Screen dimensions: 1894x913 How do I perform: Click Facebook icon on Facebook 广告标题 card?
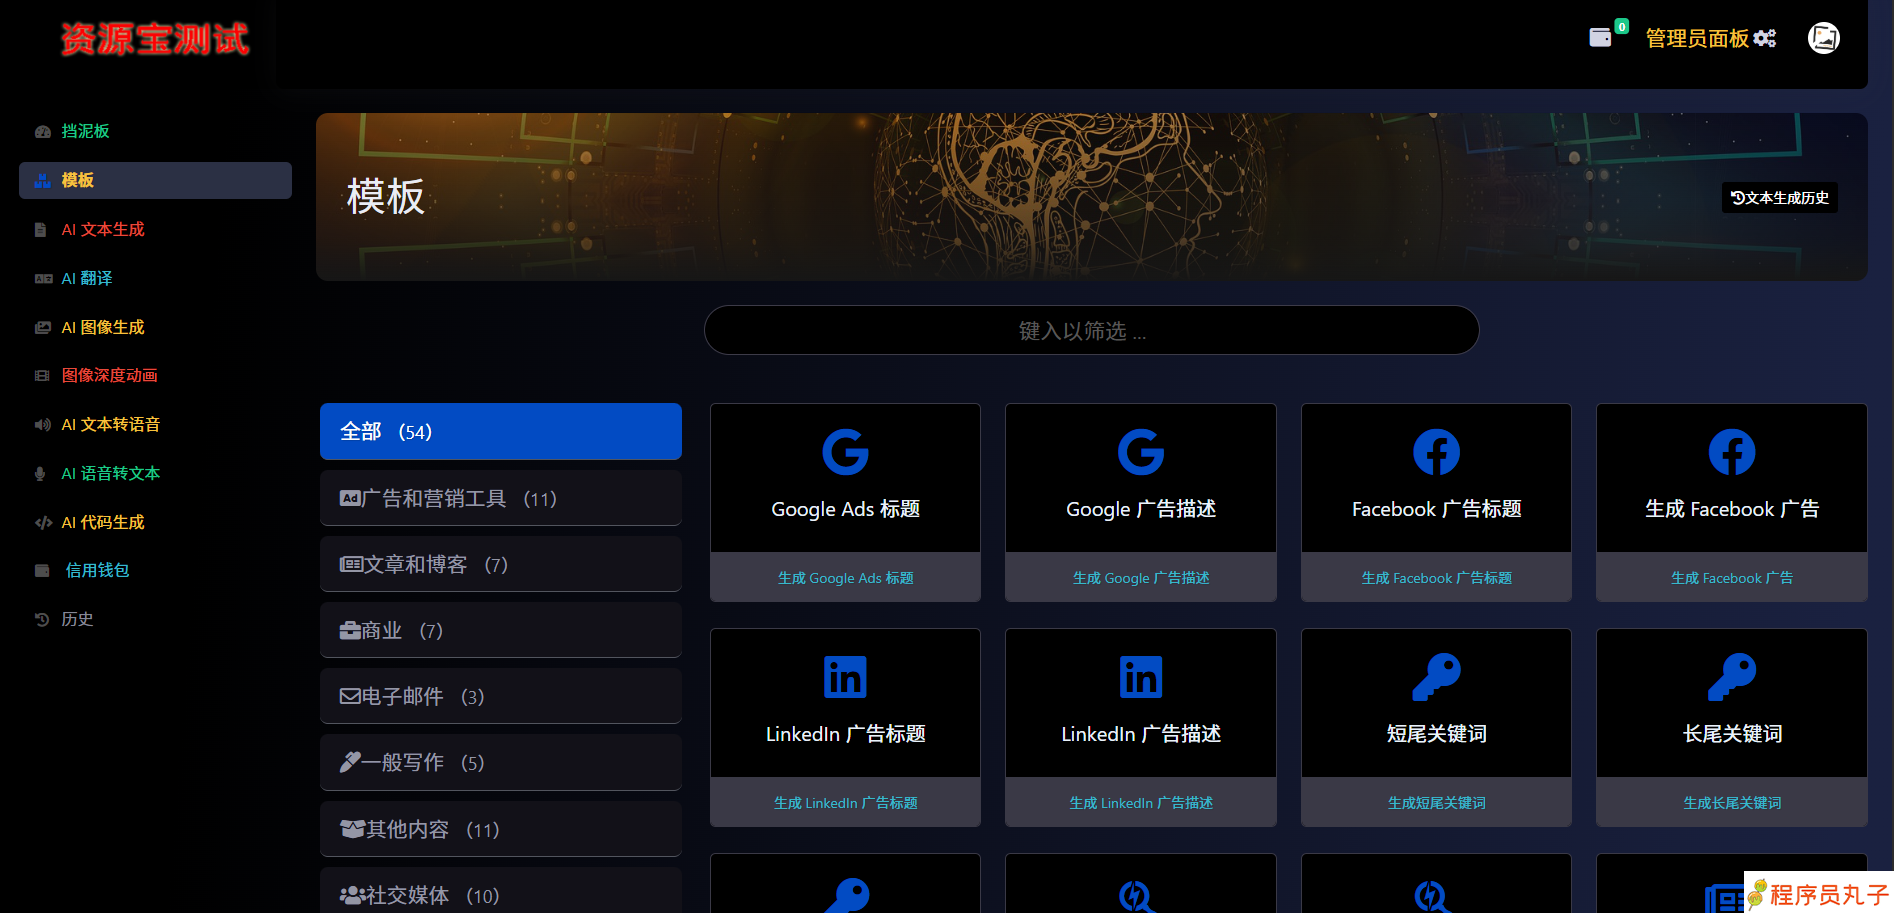pyautogui.click(x=1436, y=452)
